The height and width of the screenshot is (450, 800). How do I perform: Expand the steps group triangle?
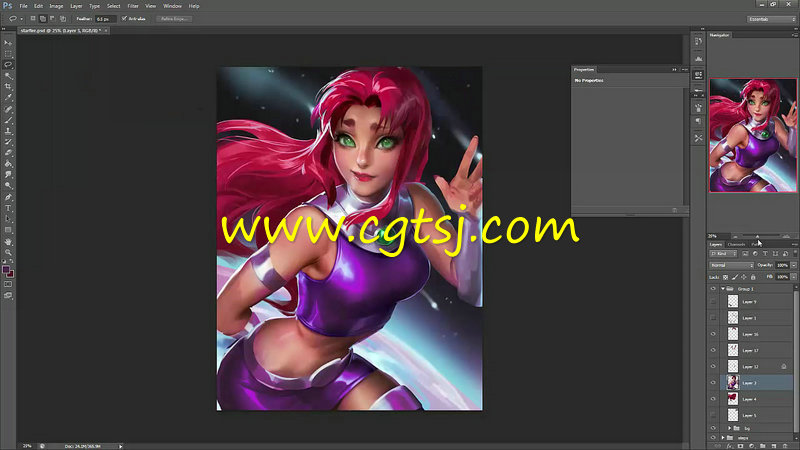click(x=723, y=438)
